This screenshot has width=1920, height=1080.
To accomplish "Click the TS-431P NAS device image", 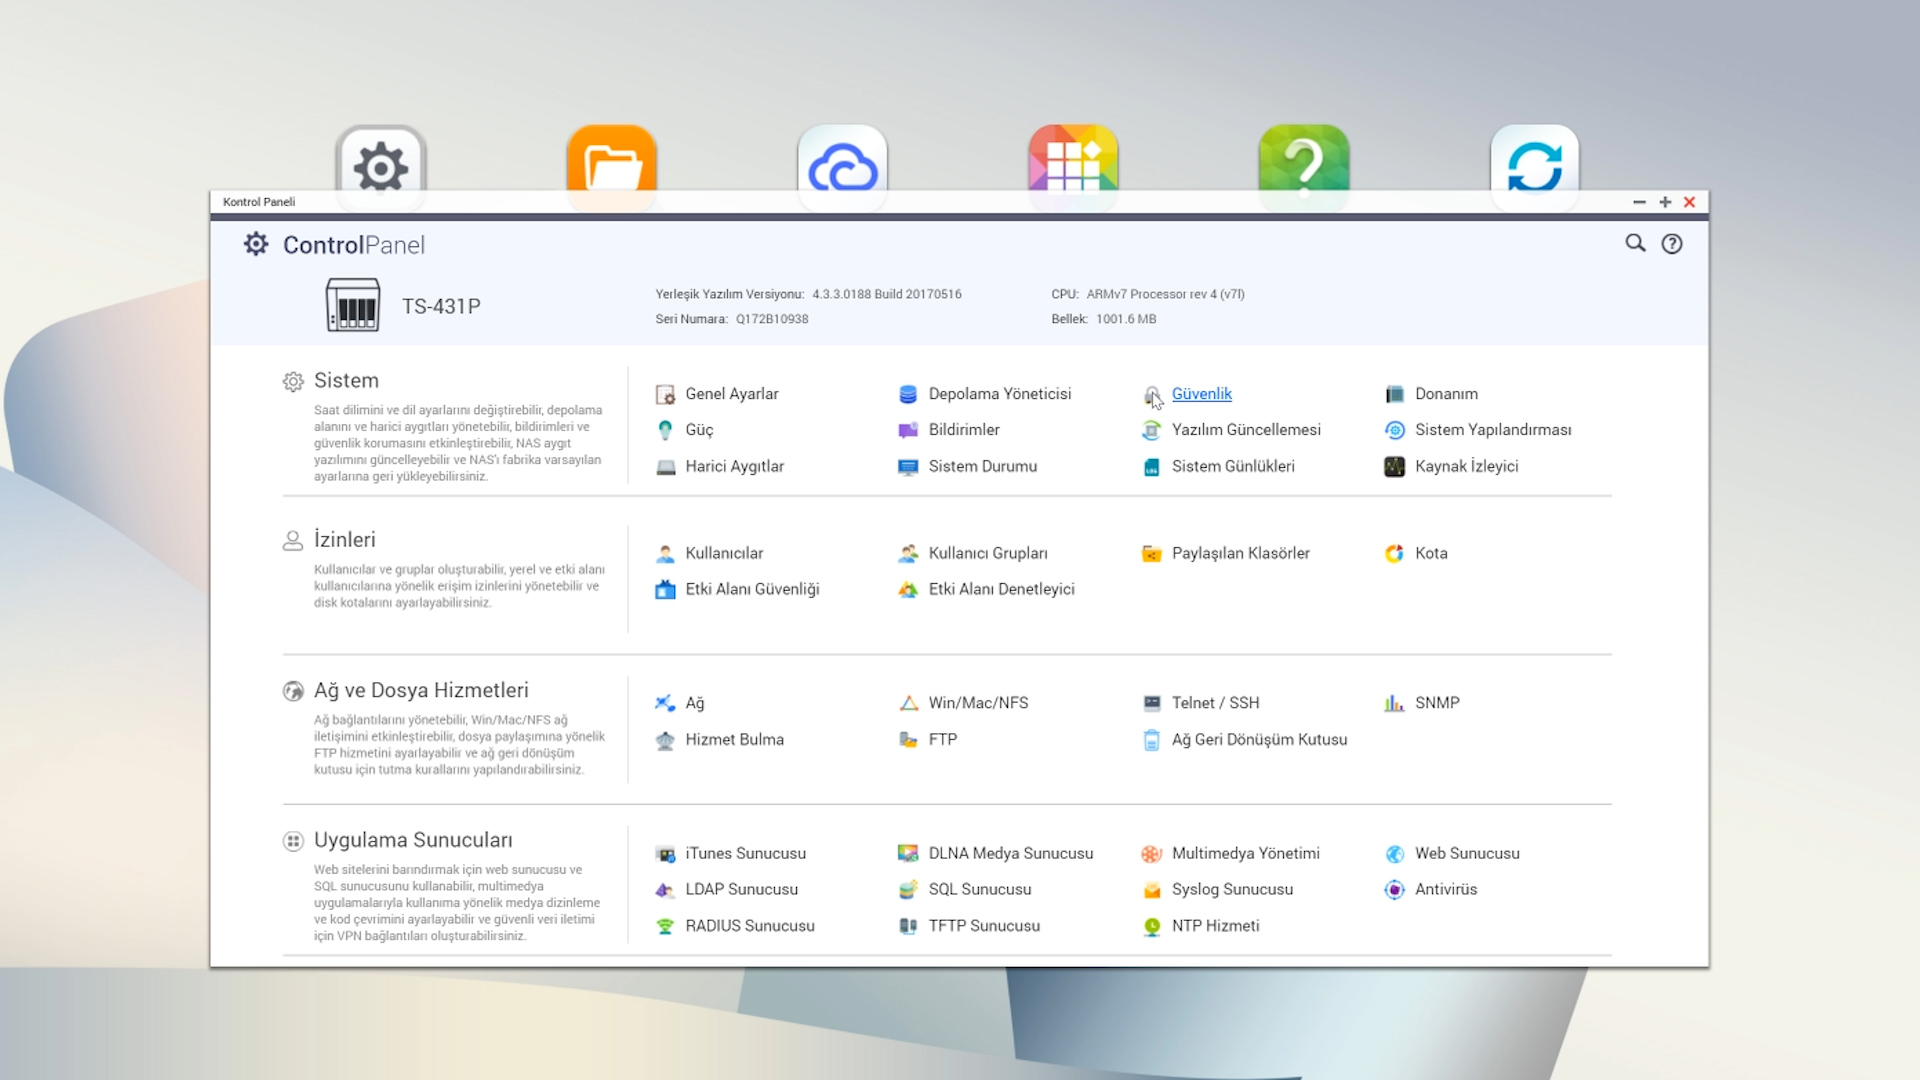I will point(352,305).
